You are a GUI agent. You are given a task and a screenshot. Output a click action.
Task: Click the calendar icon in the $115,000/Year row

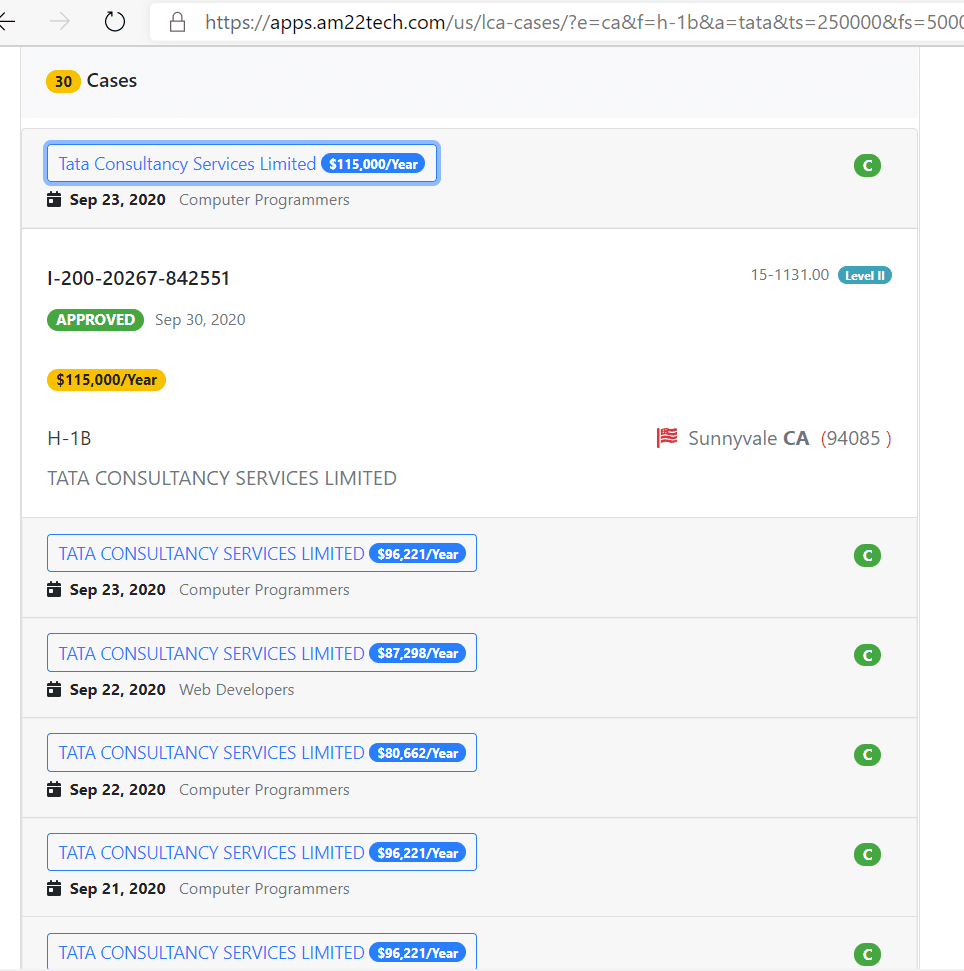point(54,199)
